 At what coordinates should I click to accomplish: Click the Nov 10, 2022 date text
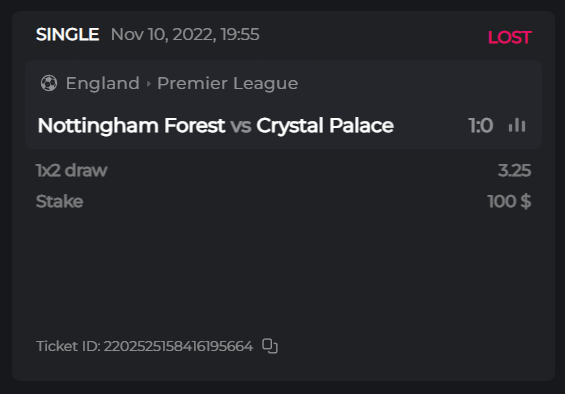tap(163, 35)
